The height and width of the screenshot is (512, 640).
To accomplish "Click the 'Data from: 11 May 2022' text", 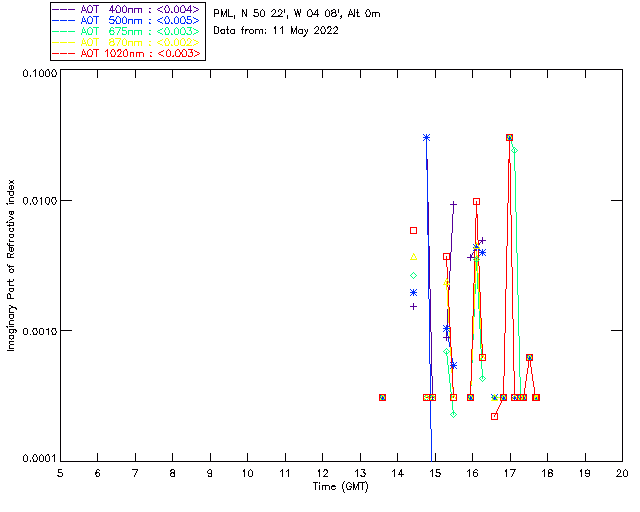I will tap(276, 31).
